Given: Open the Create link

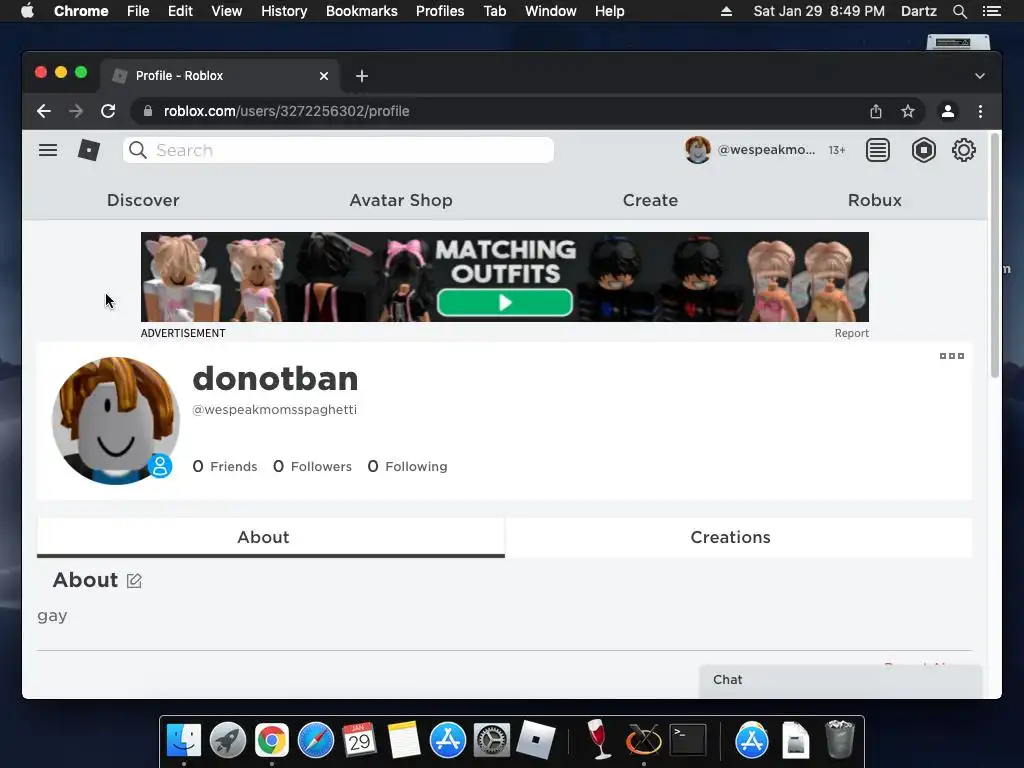Looking at the screenshot, I should 650,200.
